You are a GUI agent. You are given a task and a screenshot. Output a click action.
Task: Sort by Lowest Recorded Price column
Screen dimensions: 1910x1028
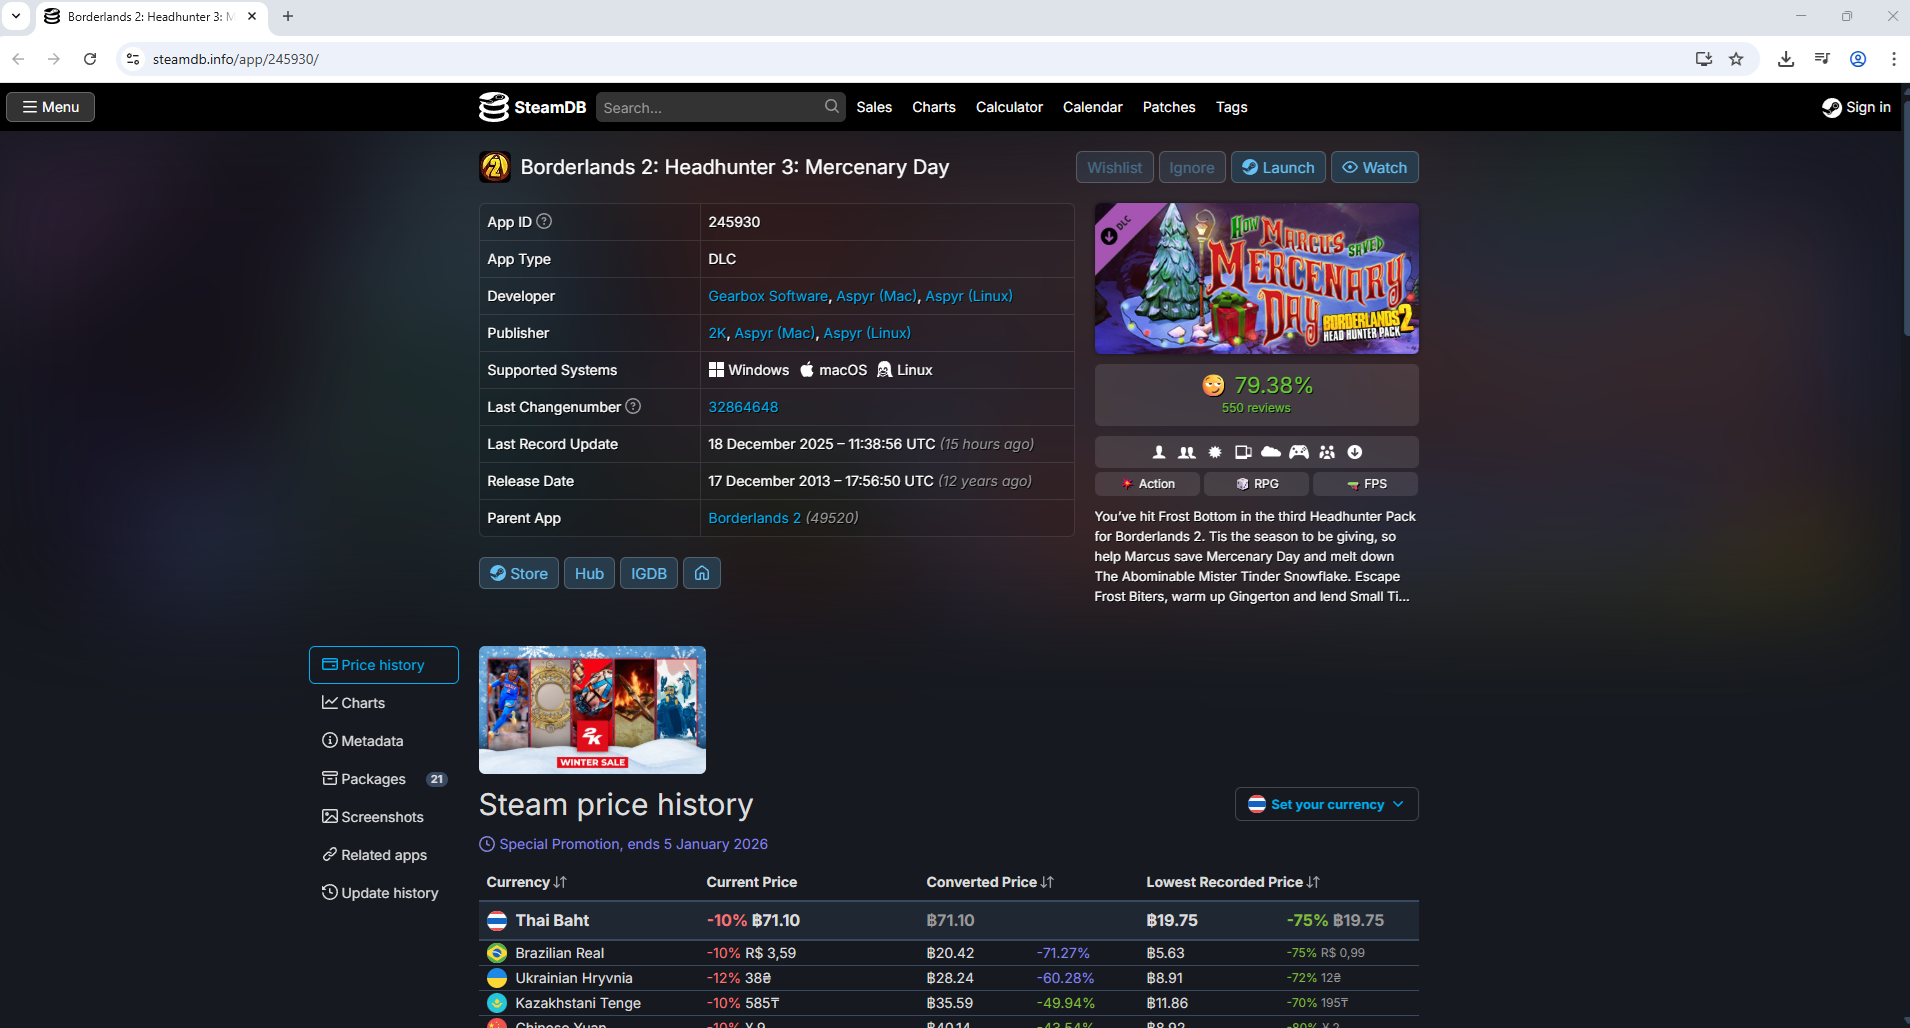(1233, 882)
